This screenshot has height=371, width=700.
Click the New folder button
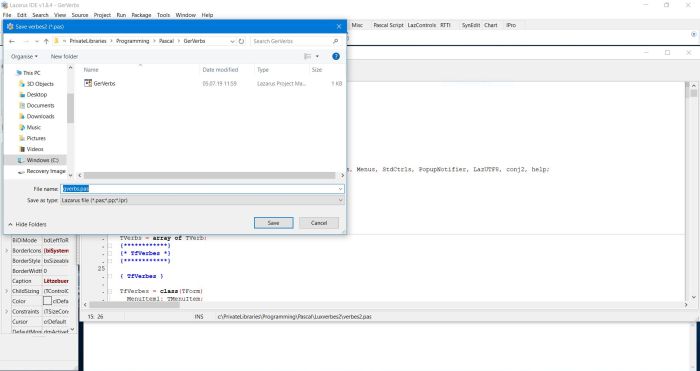(x=64, y=56)
